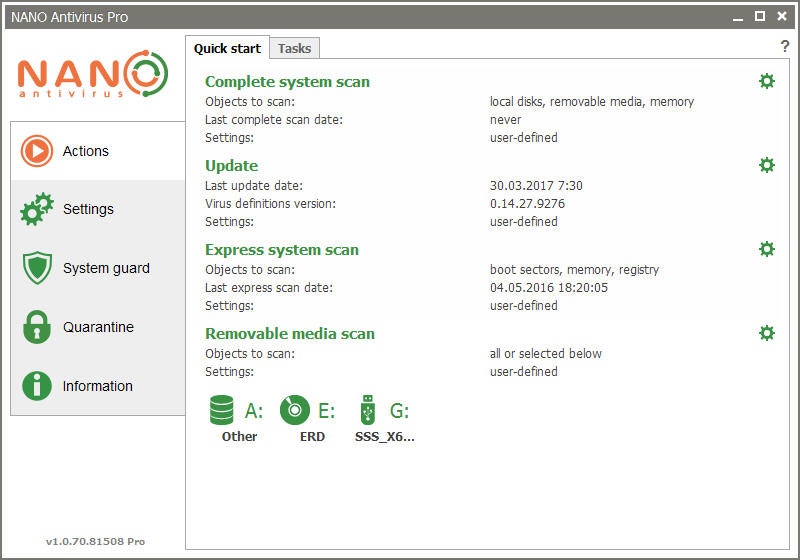Screen dimensions: 800x560
Task: Click 'Last update date:' label
Action: 254,186
